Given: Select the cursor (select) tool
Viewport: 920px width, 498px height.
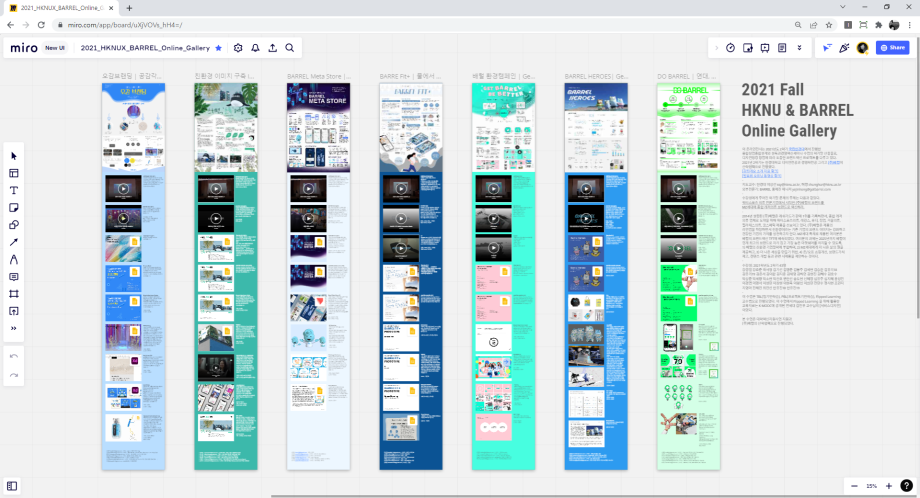Looking at the screenshot, I should coord(14,156).
